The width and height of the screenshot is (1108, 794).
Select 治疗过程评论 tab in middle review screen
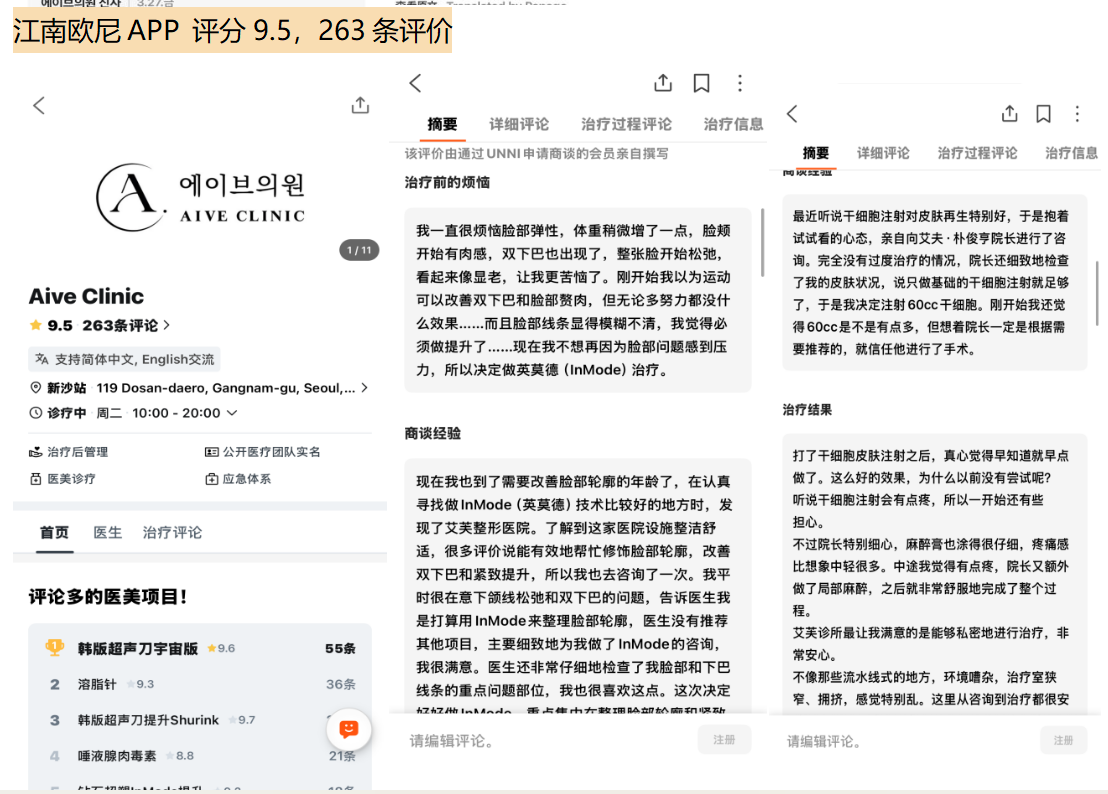(x=627, y=124)
